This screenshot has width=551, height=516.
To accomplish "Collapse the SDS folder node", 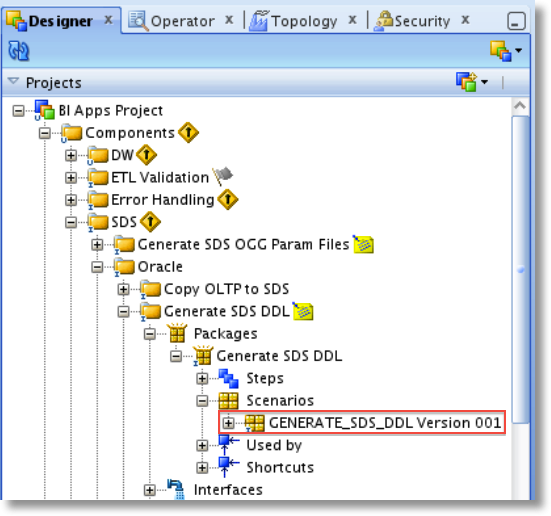I will 71,222.
